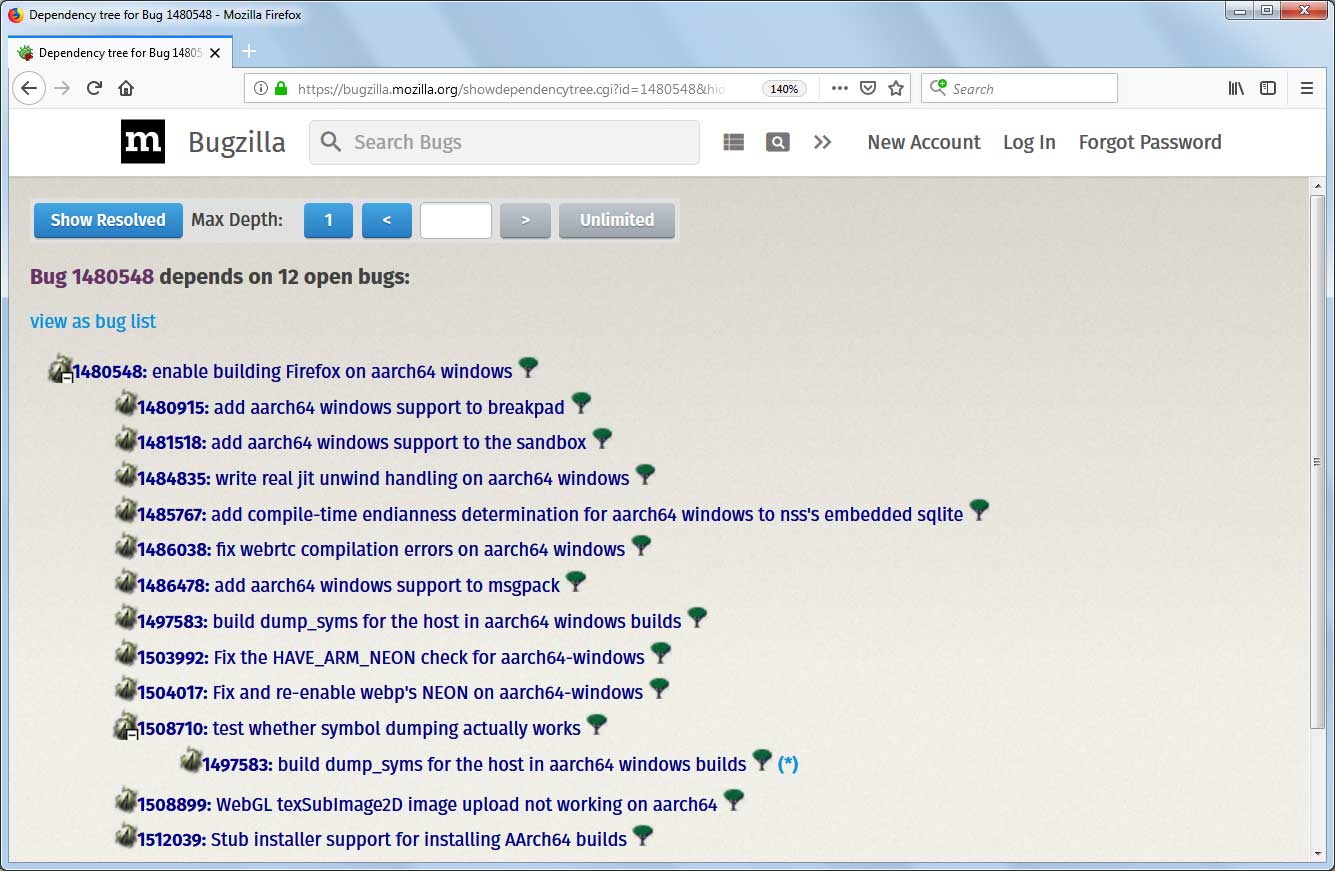Open bug 1480915 breakpad support link
This screenshot has height=871, width=1335.
[351, 407]
